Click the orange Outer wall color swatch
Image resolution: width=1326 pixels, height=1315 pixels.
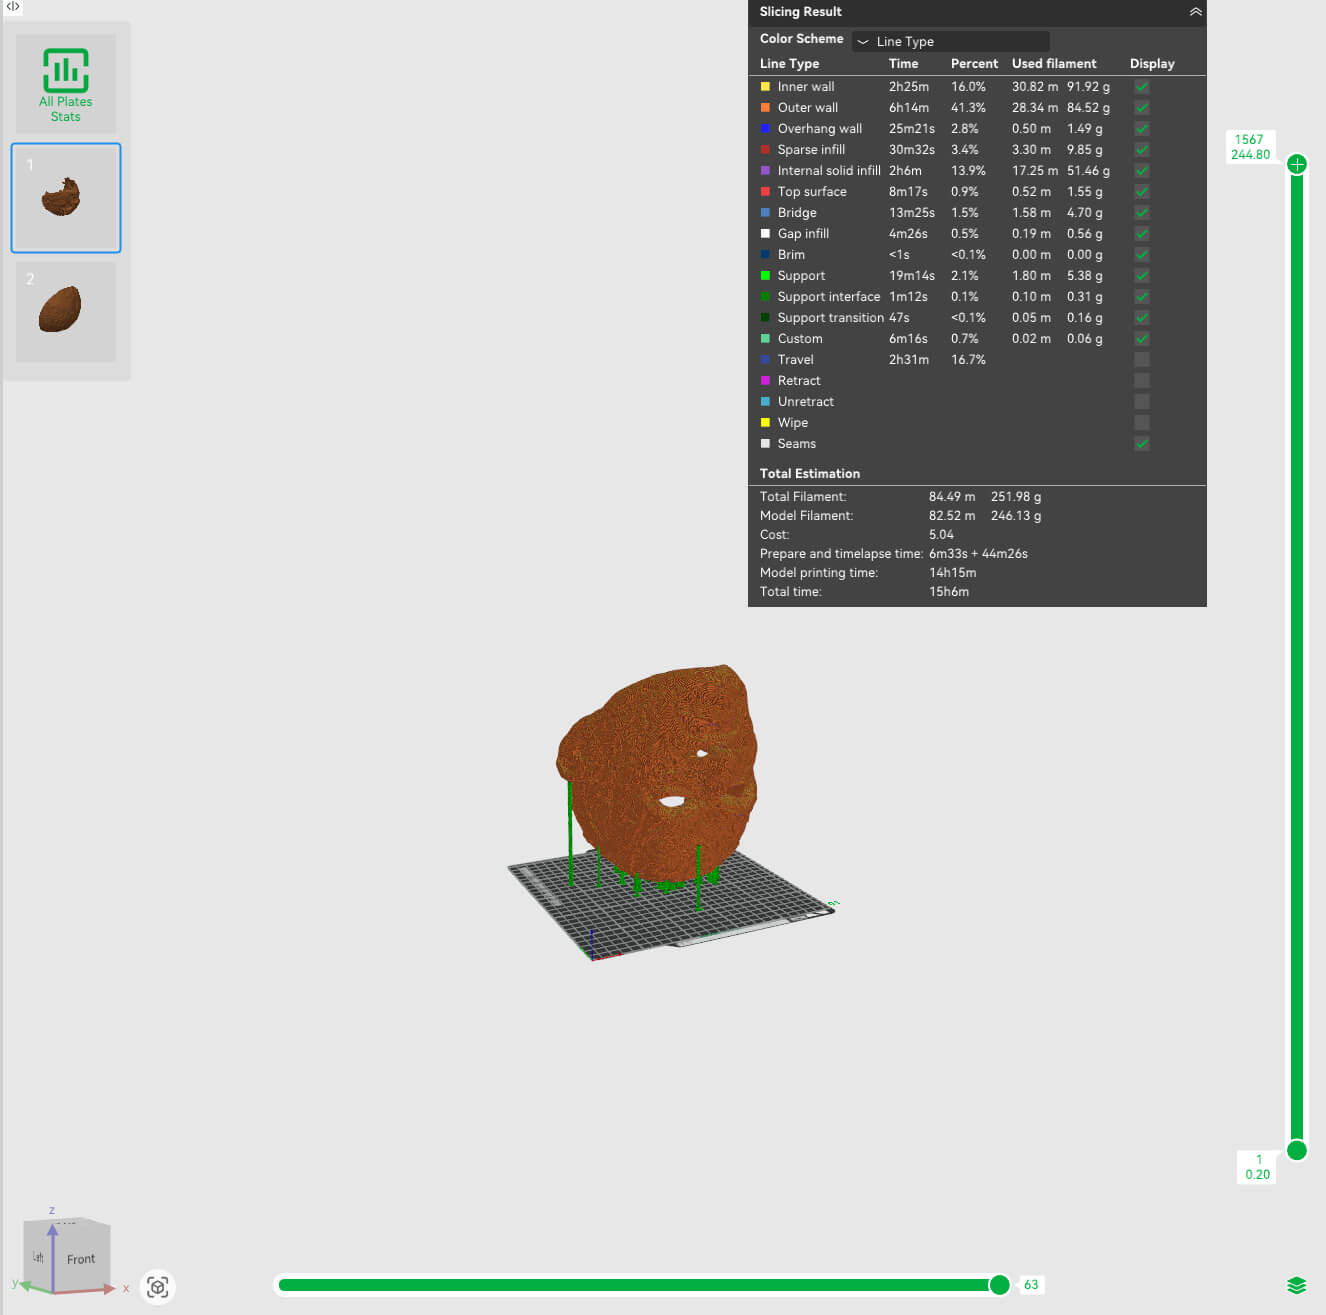[x=765, y=108]
